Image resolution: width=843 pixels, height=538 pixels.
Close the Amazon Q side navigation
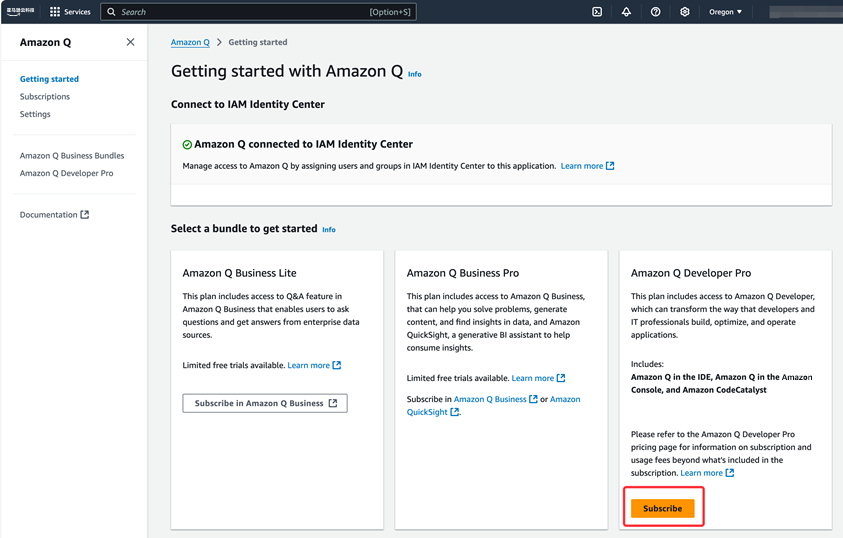click(x=130, y=42)
